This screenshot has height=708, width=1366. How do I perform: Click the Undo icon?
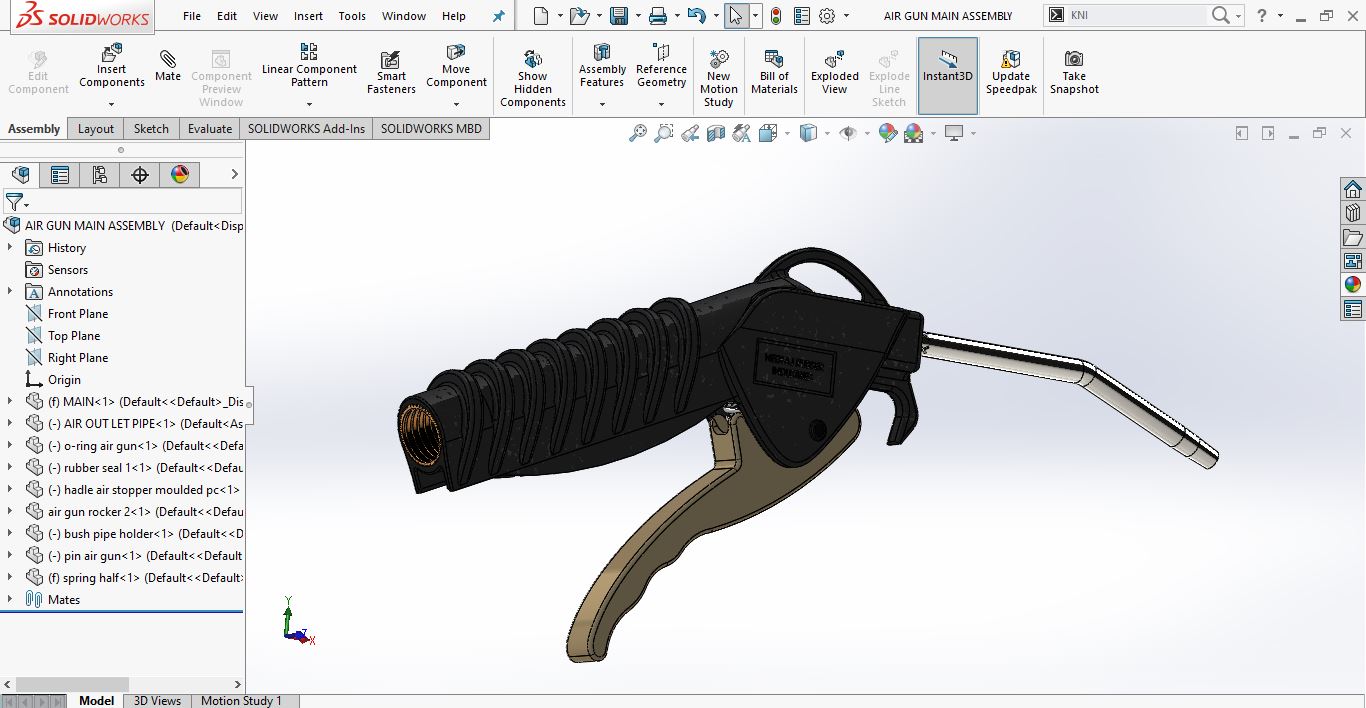(696, 16)
